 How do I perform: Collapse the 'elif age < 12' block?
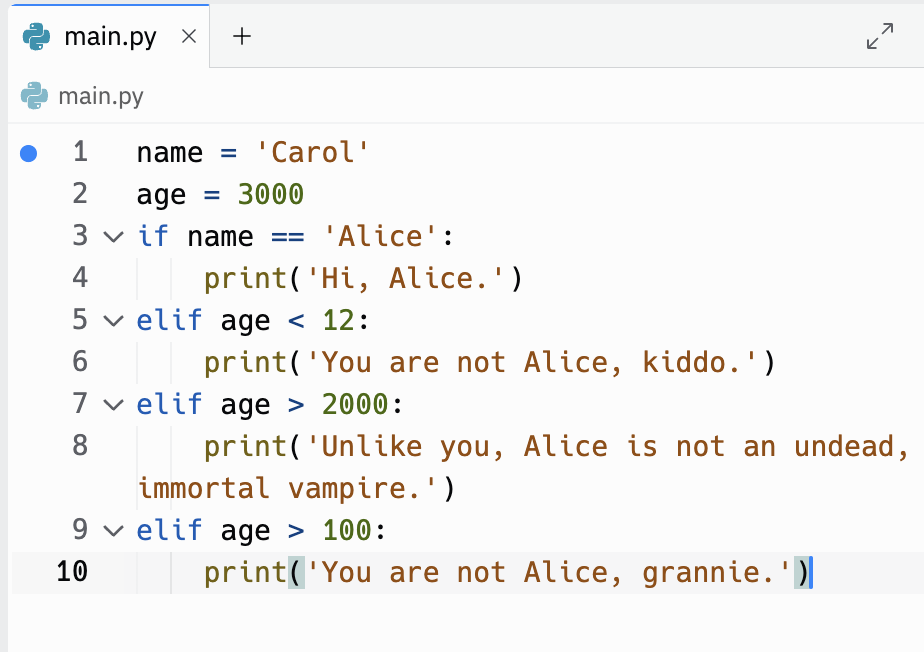tap(113, 321)
